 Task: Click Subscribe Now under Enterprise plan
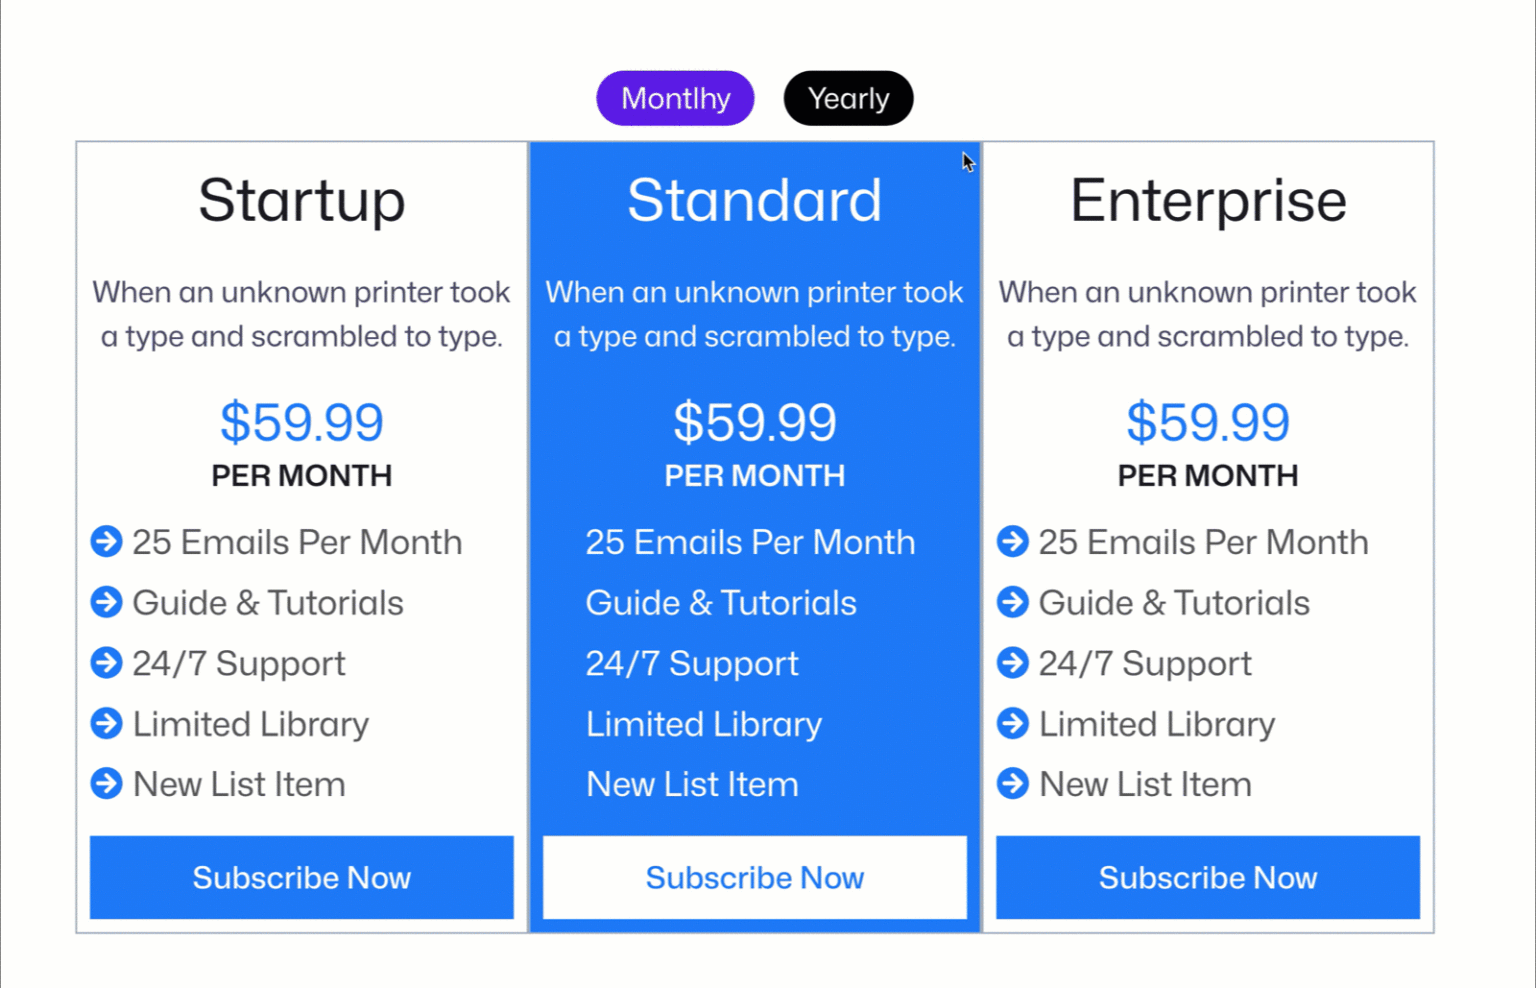click(1208, 877)
